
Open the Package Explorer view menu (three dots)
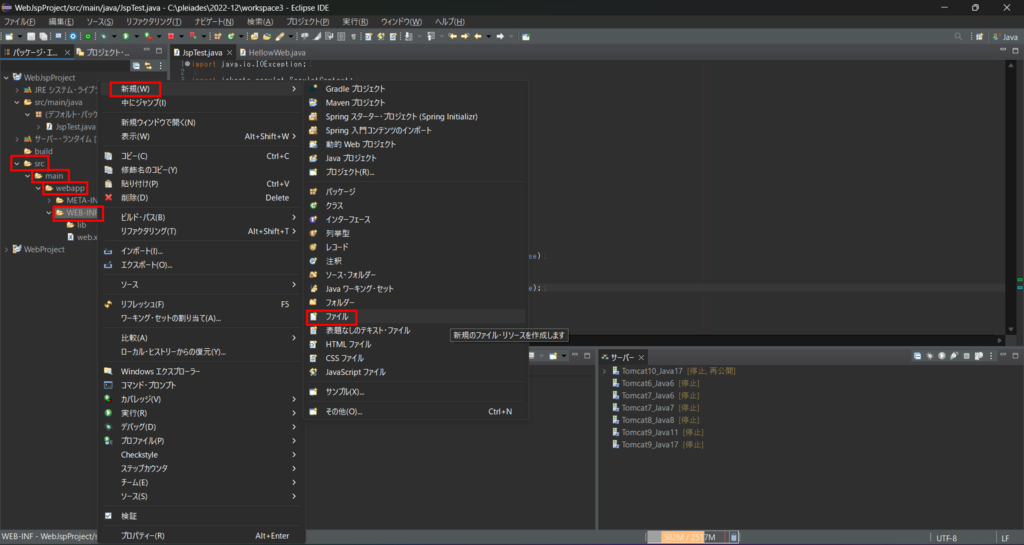click(x=161, y=66)
